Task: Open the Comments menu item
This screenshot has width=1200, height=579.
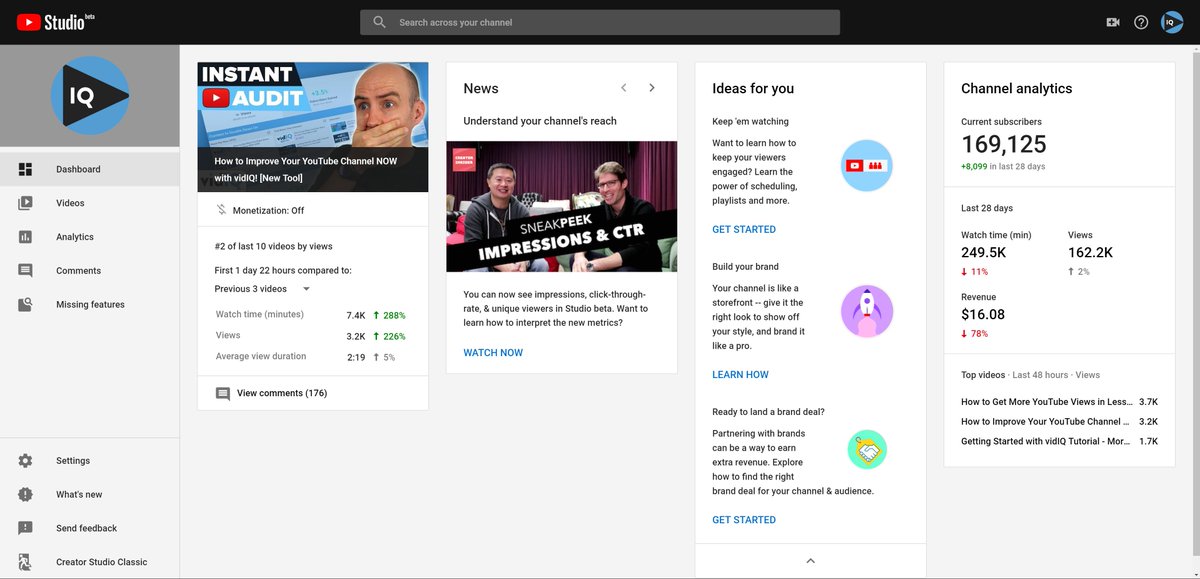Action: click(x=90, y=271)
